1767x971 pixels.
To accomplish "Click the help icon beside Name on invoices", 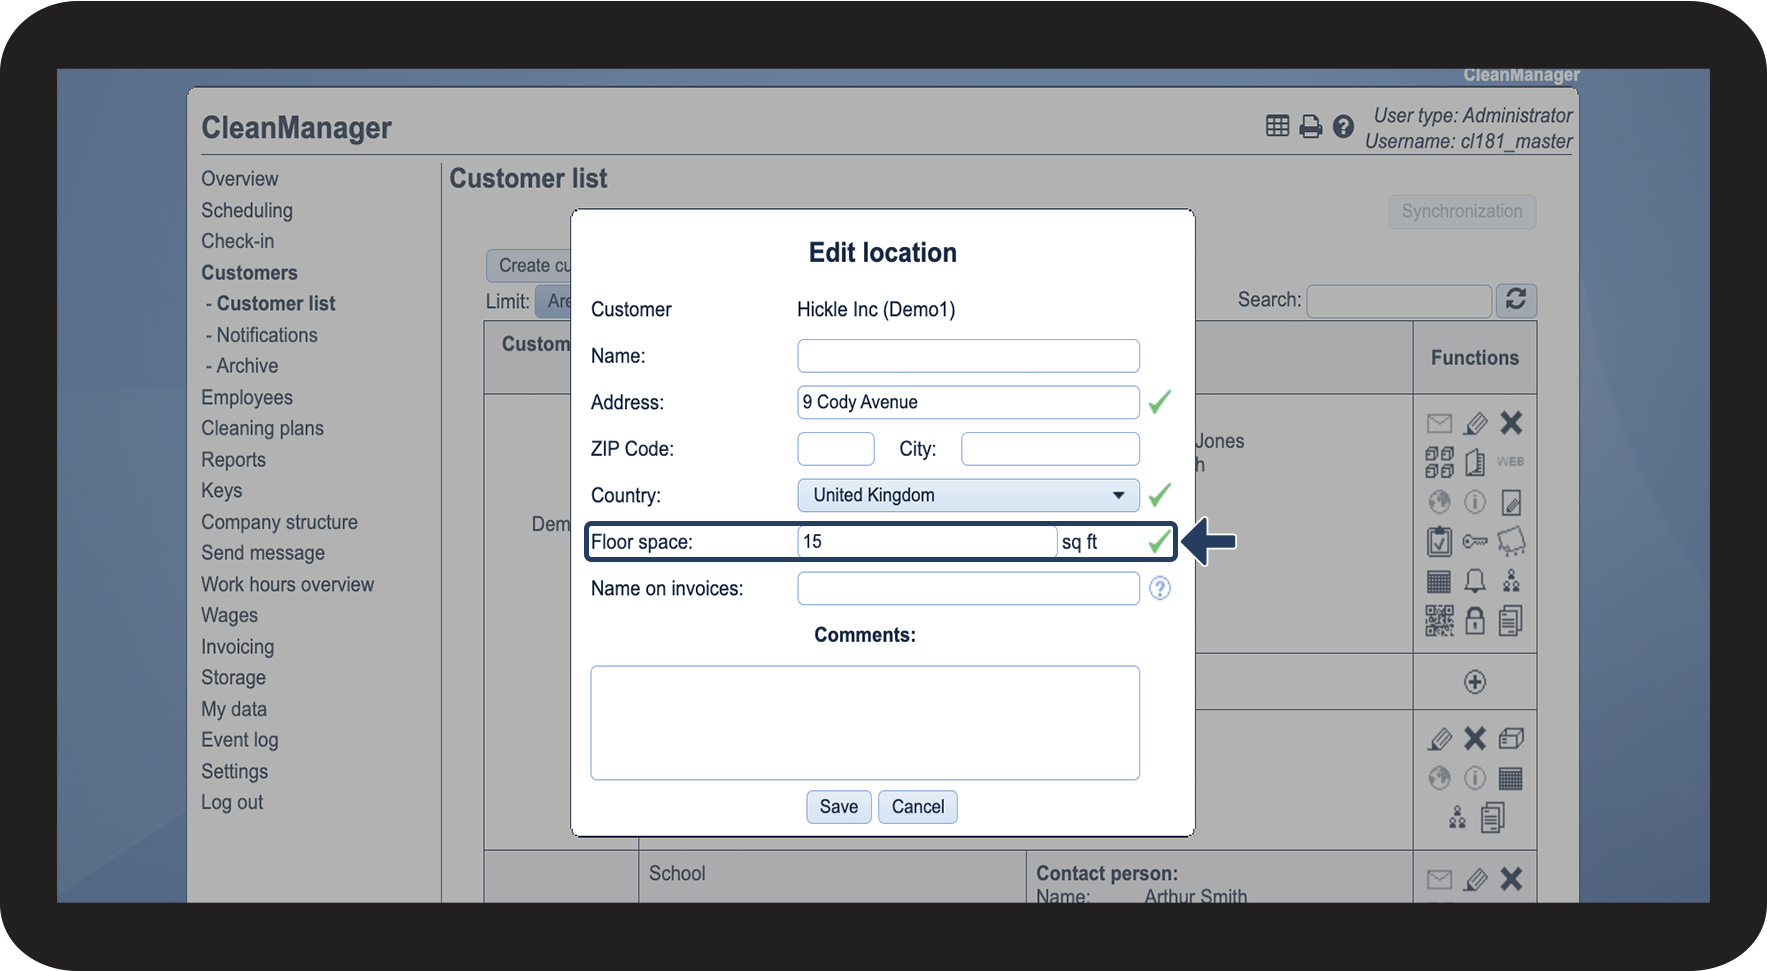I will pyautogui.click(x=1159, y=588).
